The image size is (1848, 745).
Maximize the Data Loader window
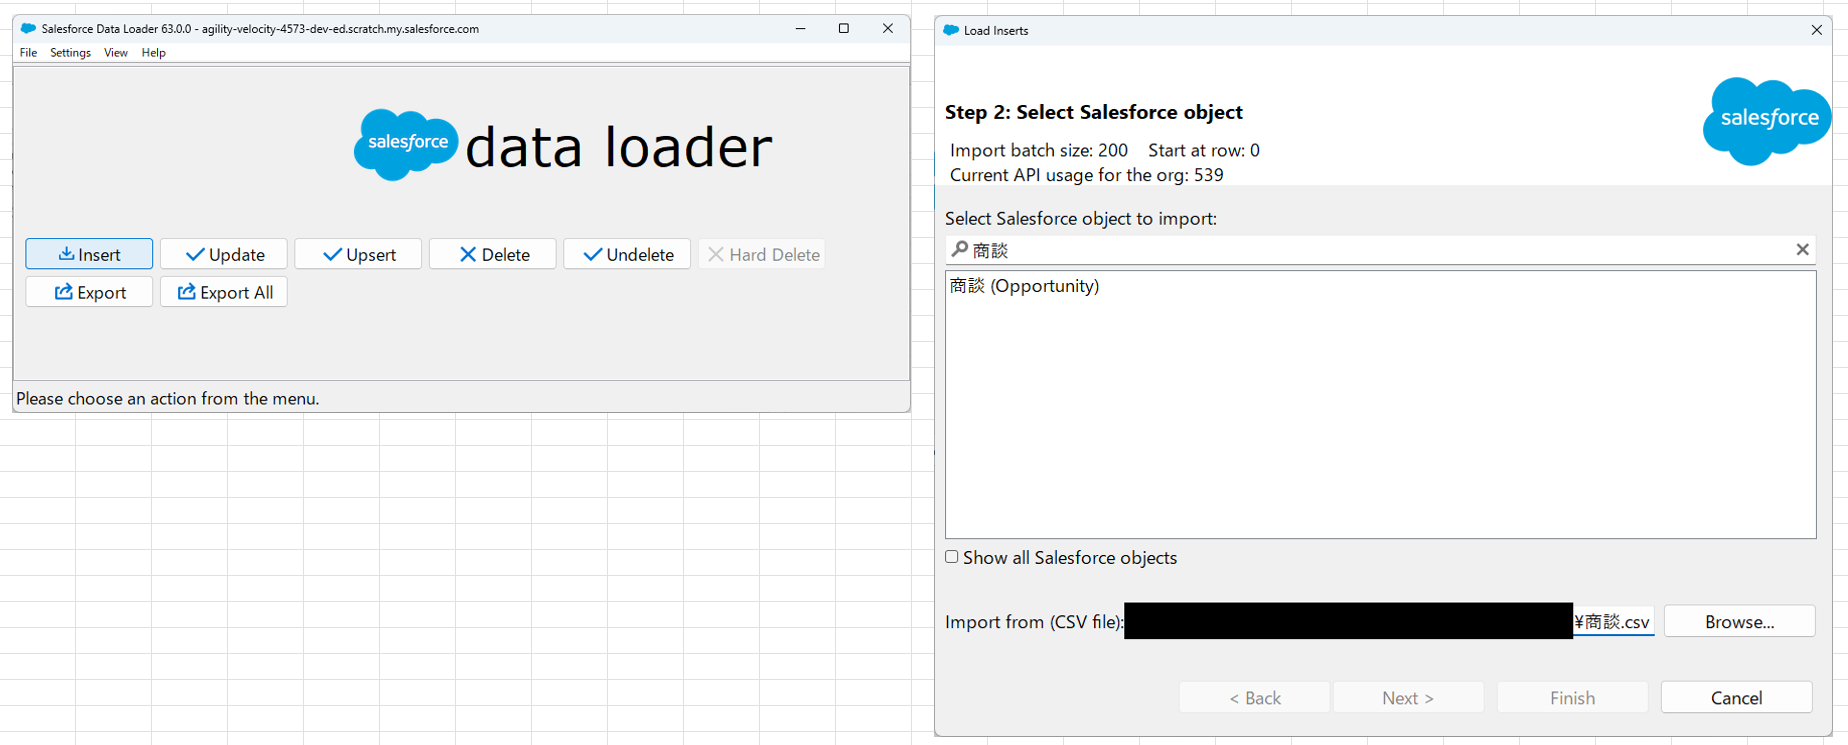(844, 29)
